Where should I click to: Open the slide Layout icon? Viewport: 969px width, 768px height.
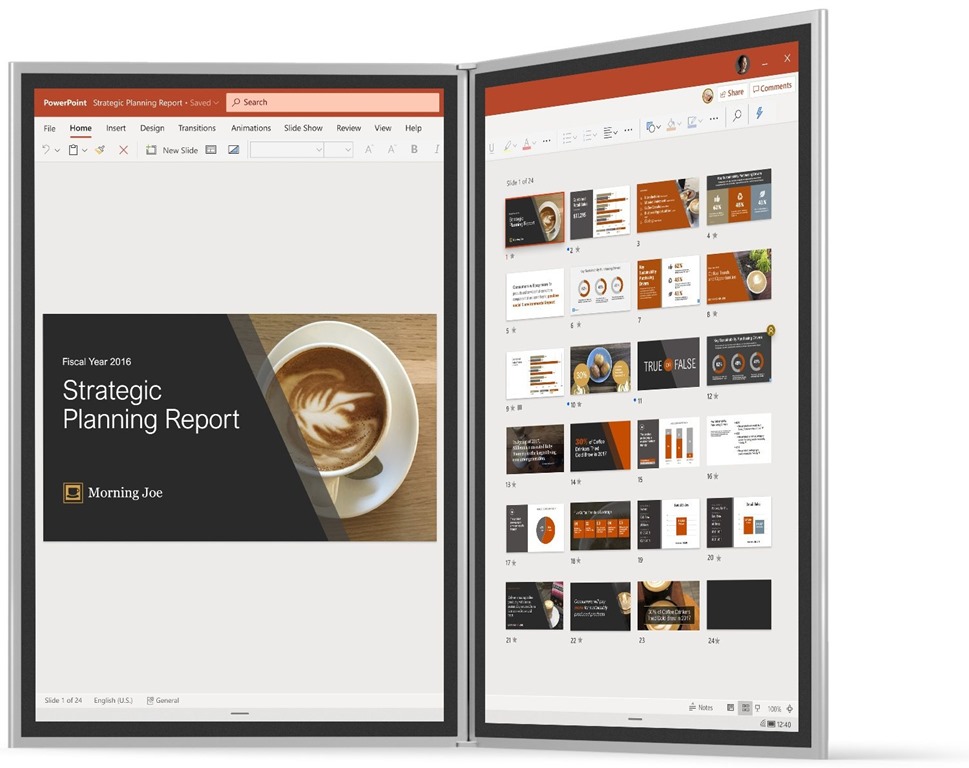pyautogui.click(x=211, y=150)
